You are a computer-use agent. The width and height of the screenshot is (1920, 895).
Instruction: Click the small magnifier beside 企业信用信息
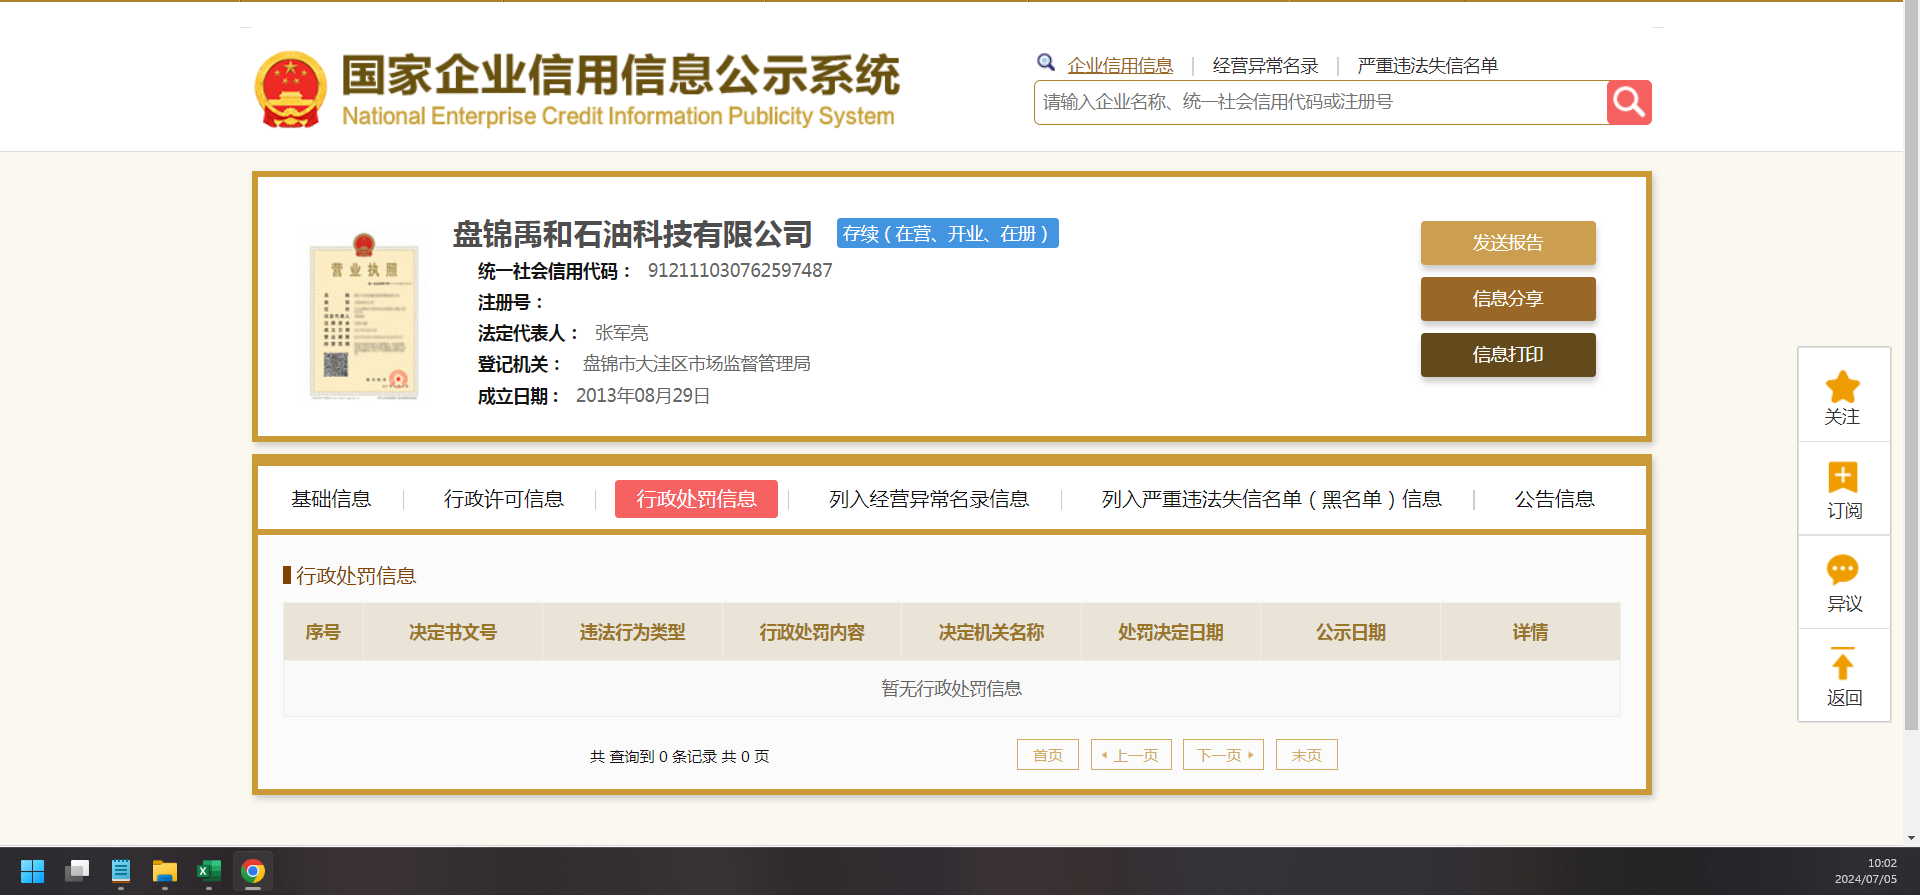(x=1046, y=63)
